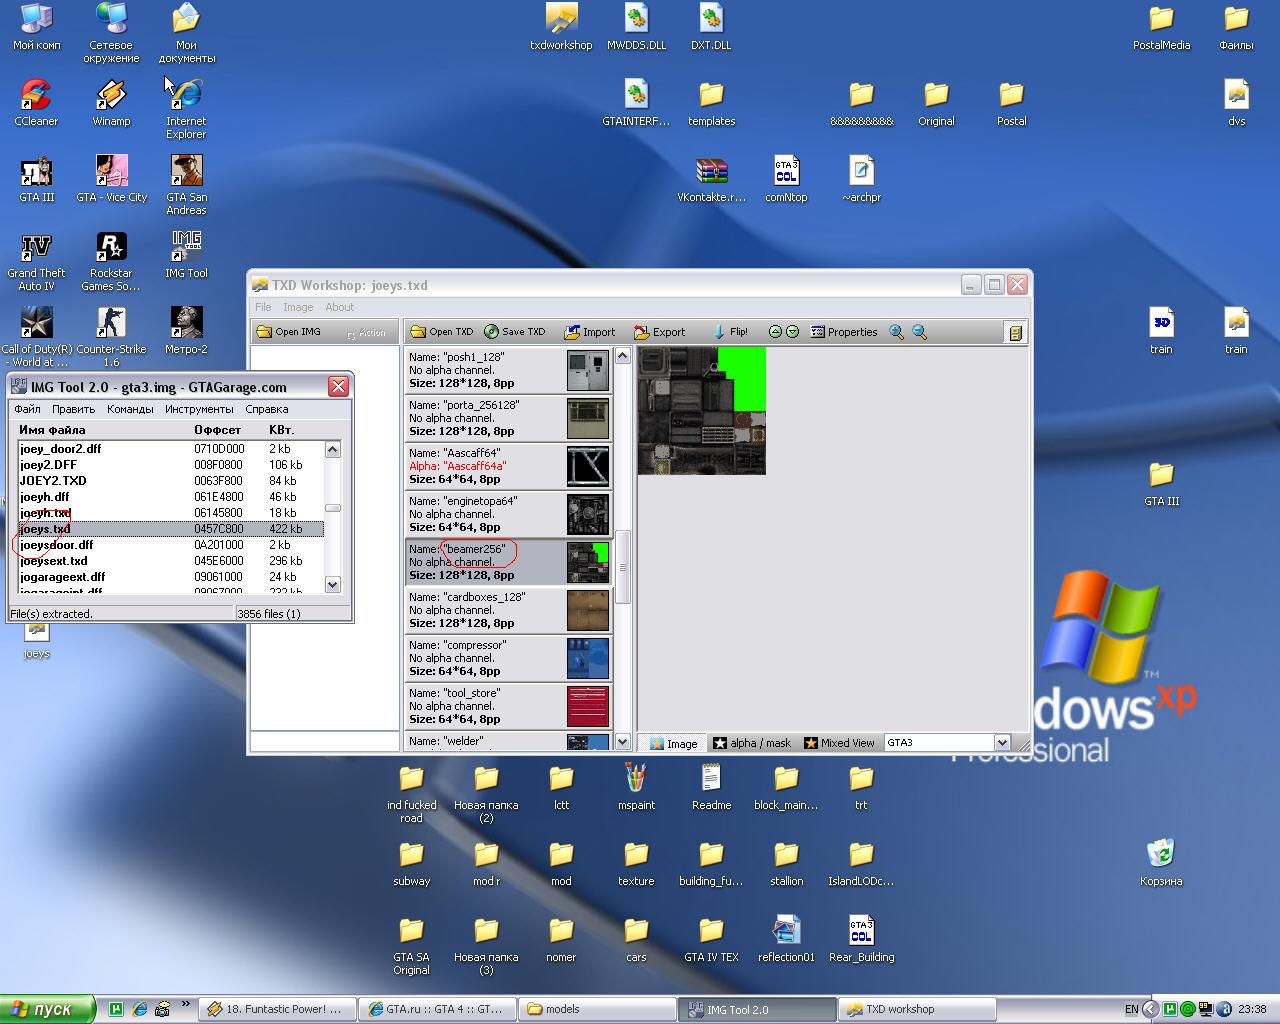Click Open IMG in TXD Workshop
Viewport: 1280px width, 1024px height.
tap(289, 332)
